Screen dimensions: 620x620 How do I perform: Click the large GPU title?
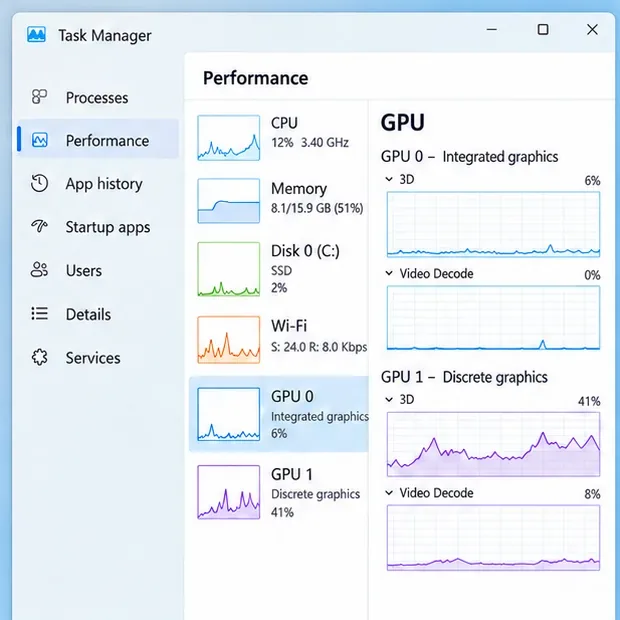pos(403,122)
